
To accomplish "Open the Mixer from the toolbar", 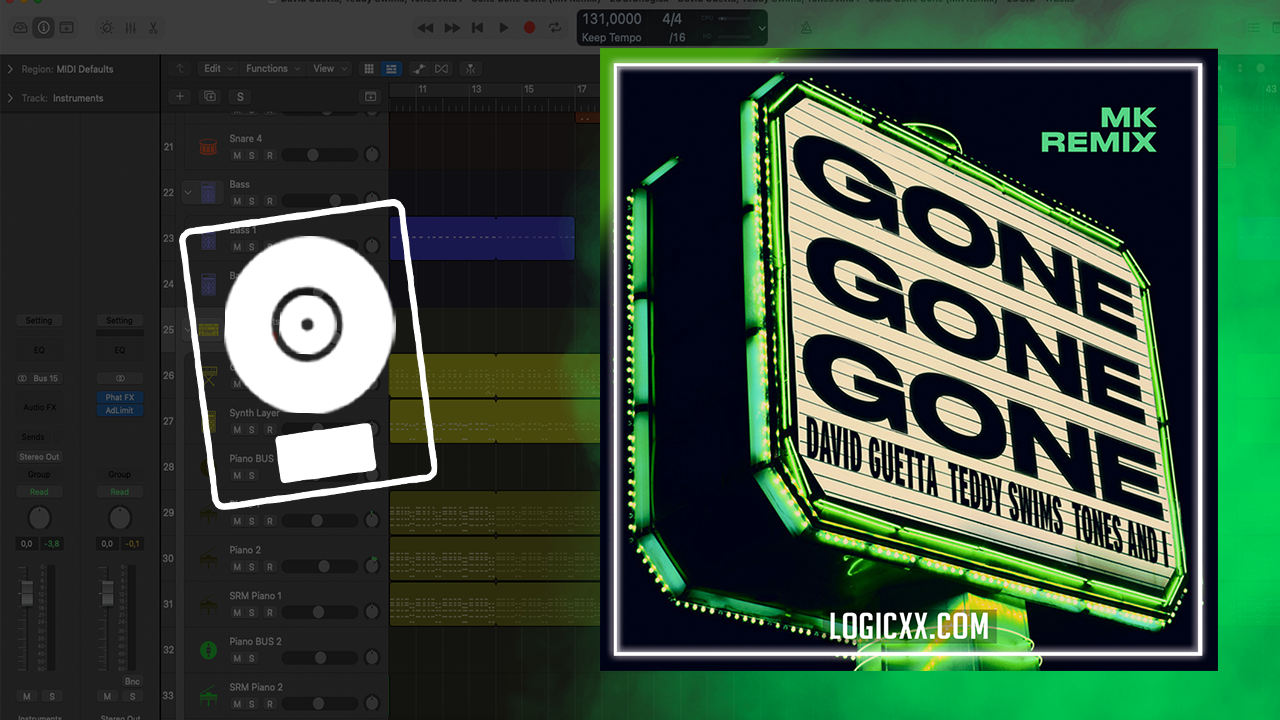I will click(130, 28).
